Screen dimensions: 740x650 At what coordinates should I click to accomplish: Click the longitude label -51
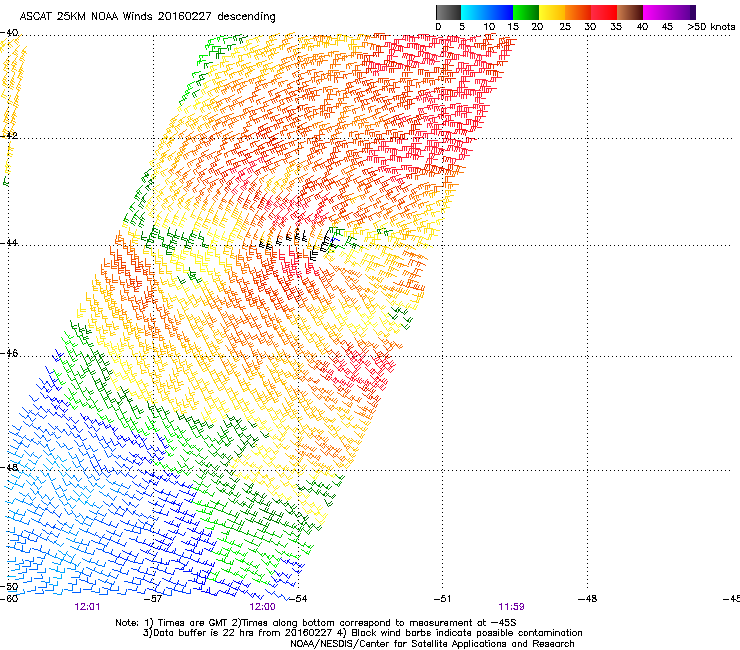point(442,599)
